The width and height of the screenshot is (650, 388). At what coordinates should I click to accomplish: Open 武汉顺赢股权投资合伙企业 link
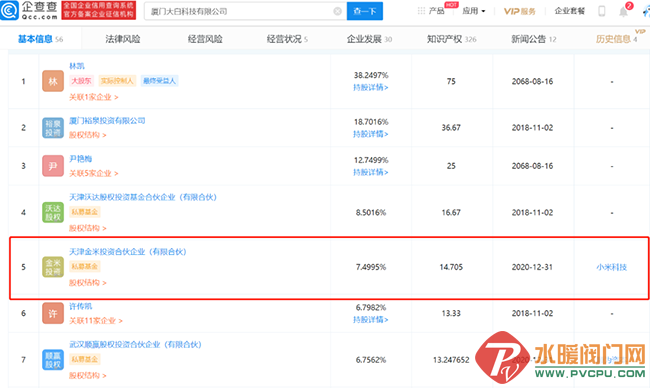point(135,344)
